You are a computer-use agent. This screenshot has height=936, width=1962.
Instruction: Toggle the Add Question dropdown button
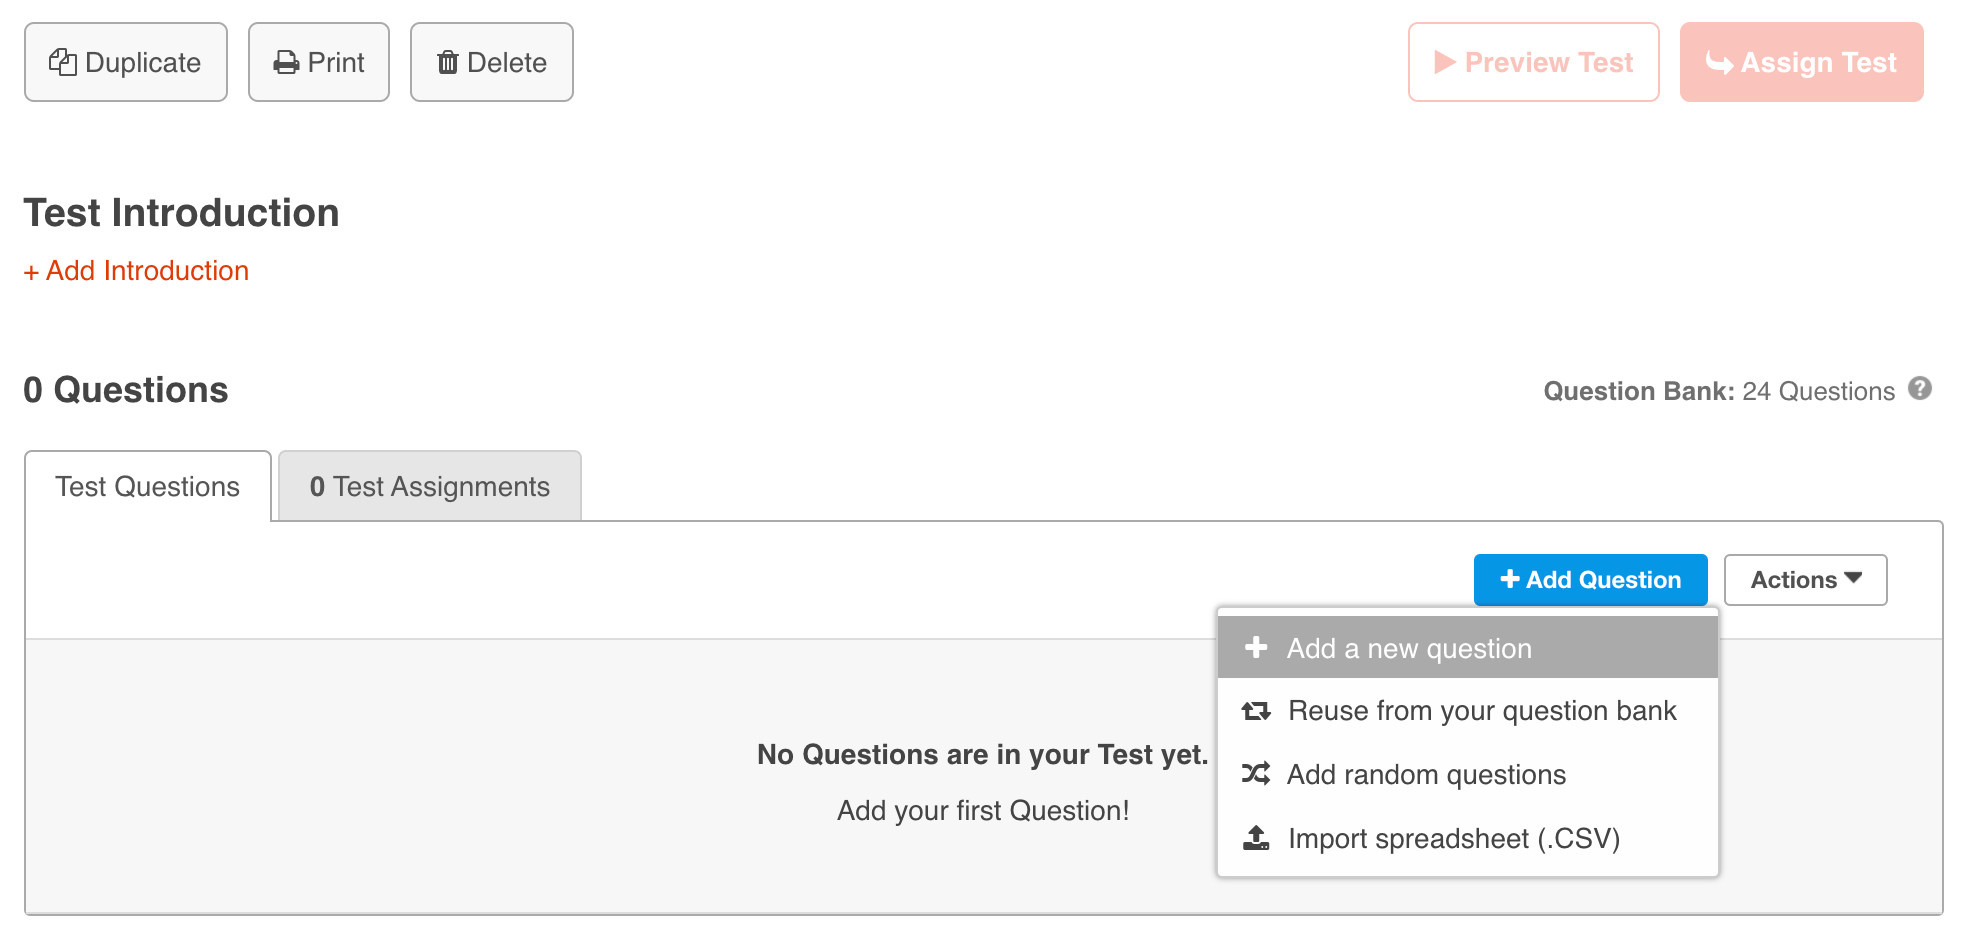pyautogui.click(x=1590, y=580)
